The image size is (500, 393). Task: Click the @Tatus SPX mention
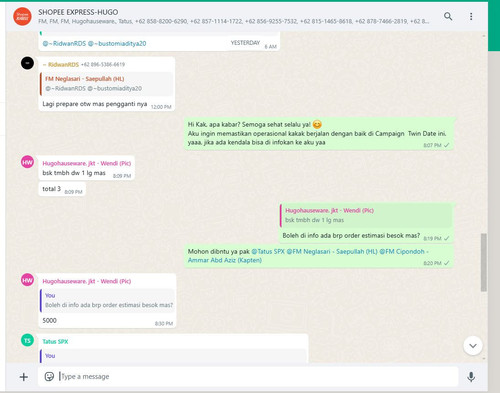[x=268, y=251]
